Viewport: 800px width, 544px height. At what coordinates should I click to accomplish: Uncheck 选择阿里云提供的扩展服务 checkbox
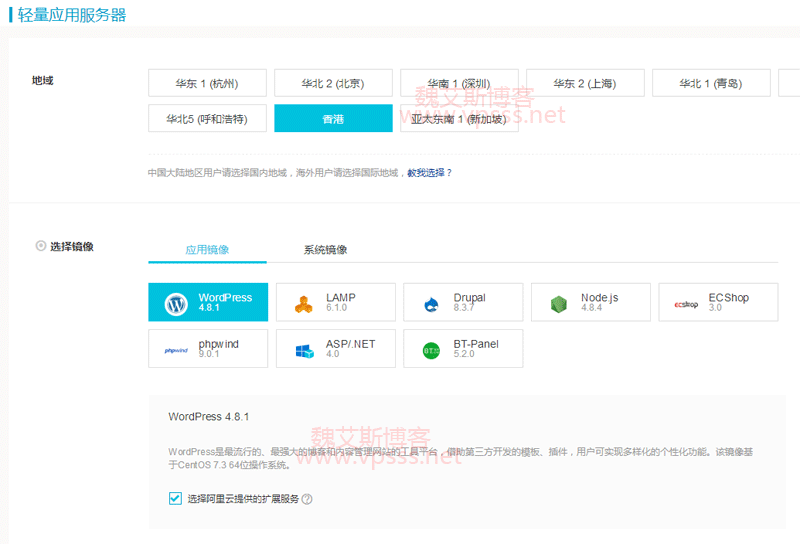pyautogui.click(x=176, y=498)
